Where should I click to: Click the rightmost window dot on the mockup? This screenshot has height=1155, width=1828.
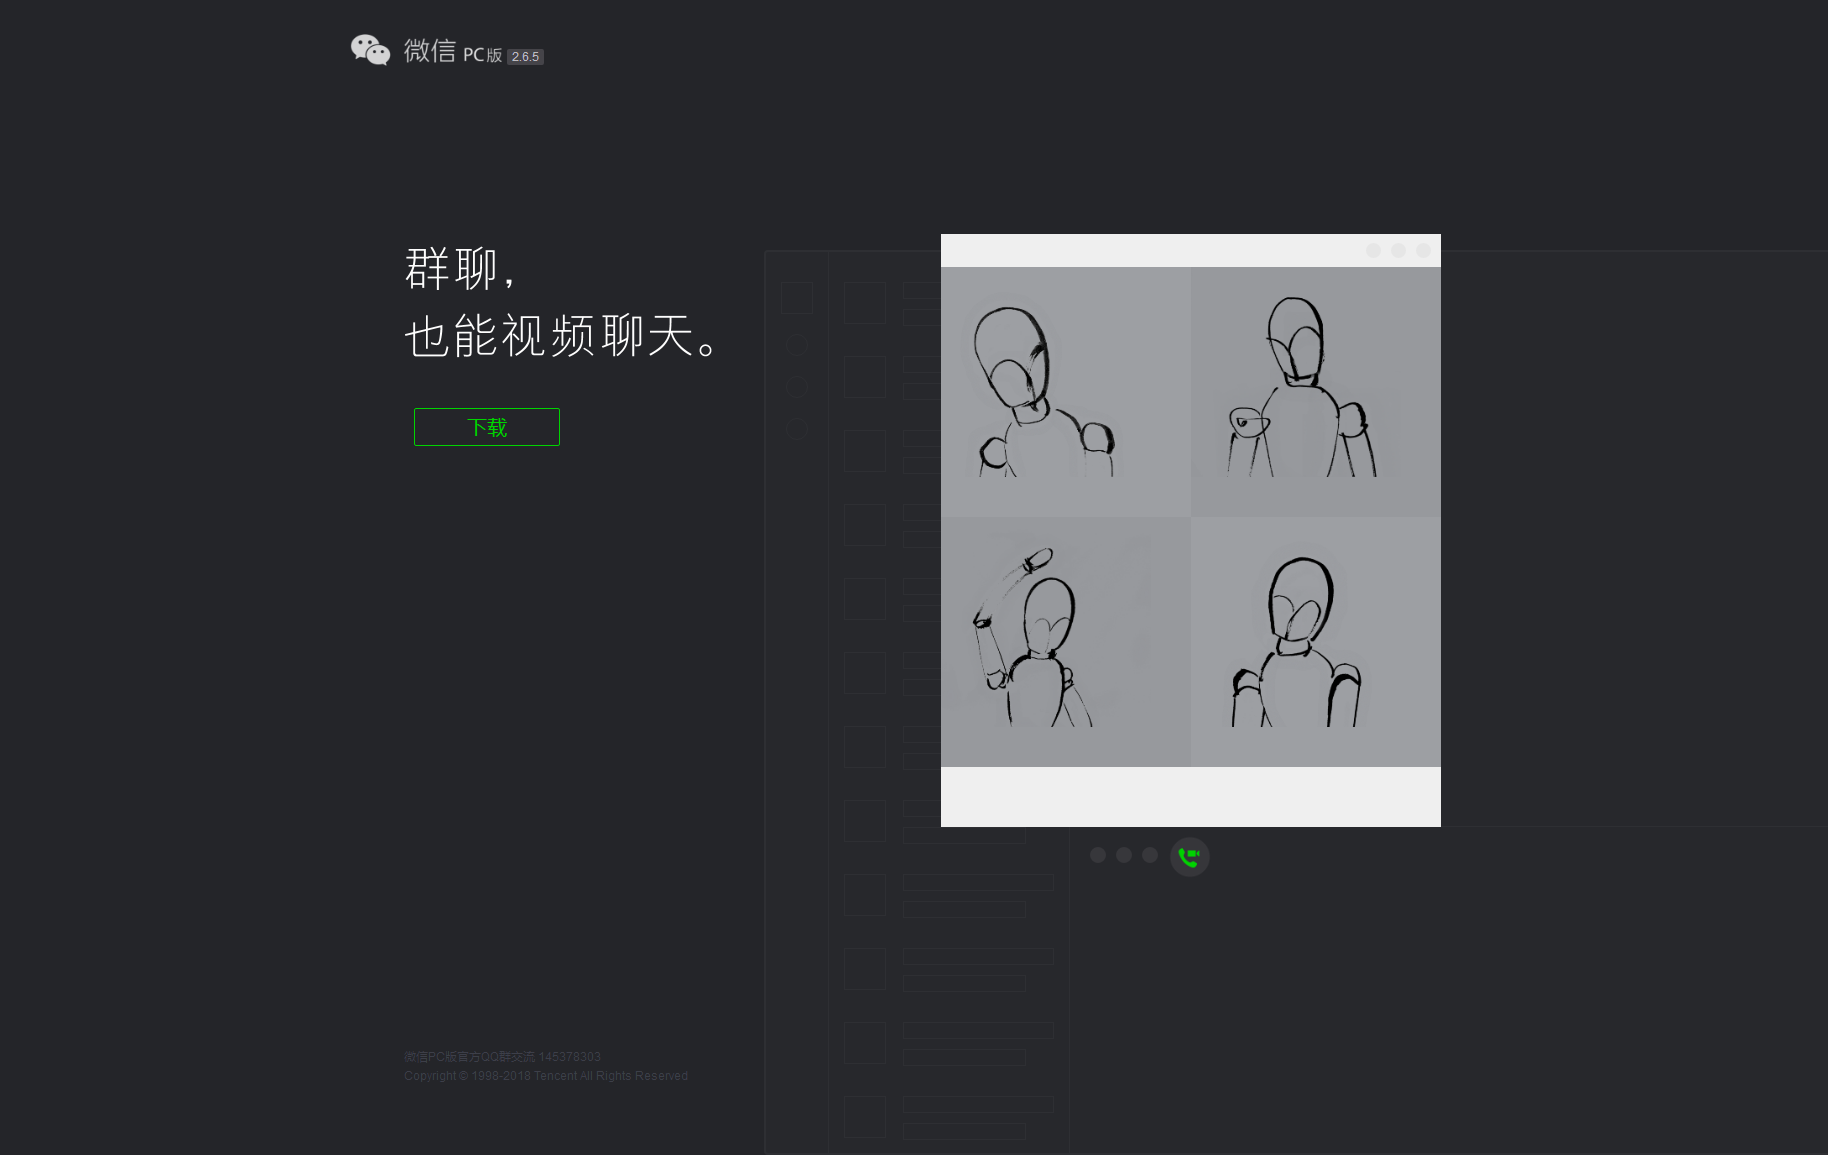point(1424,251)
